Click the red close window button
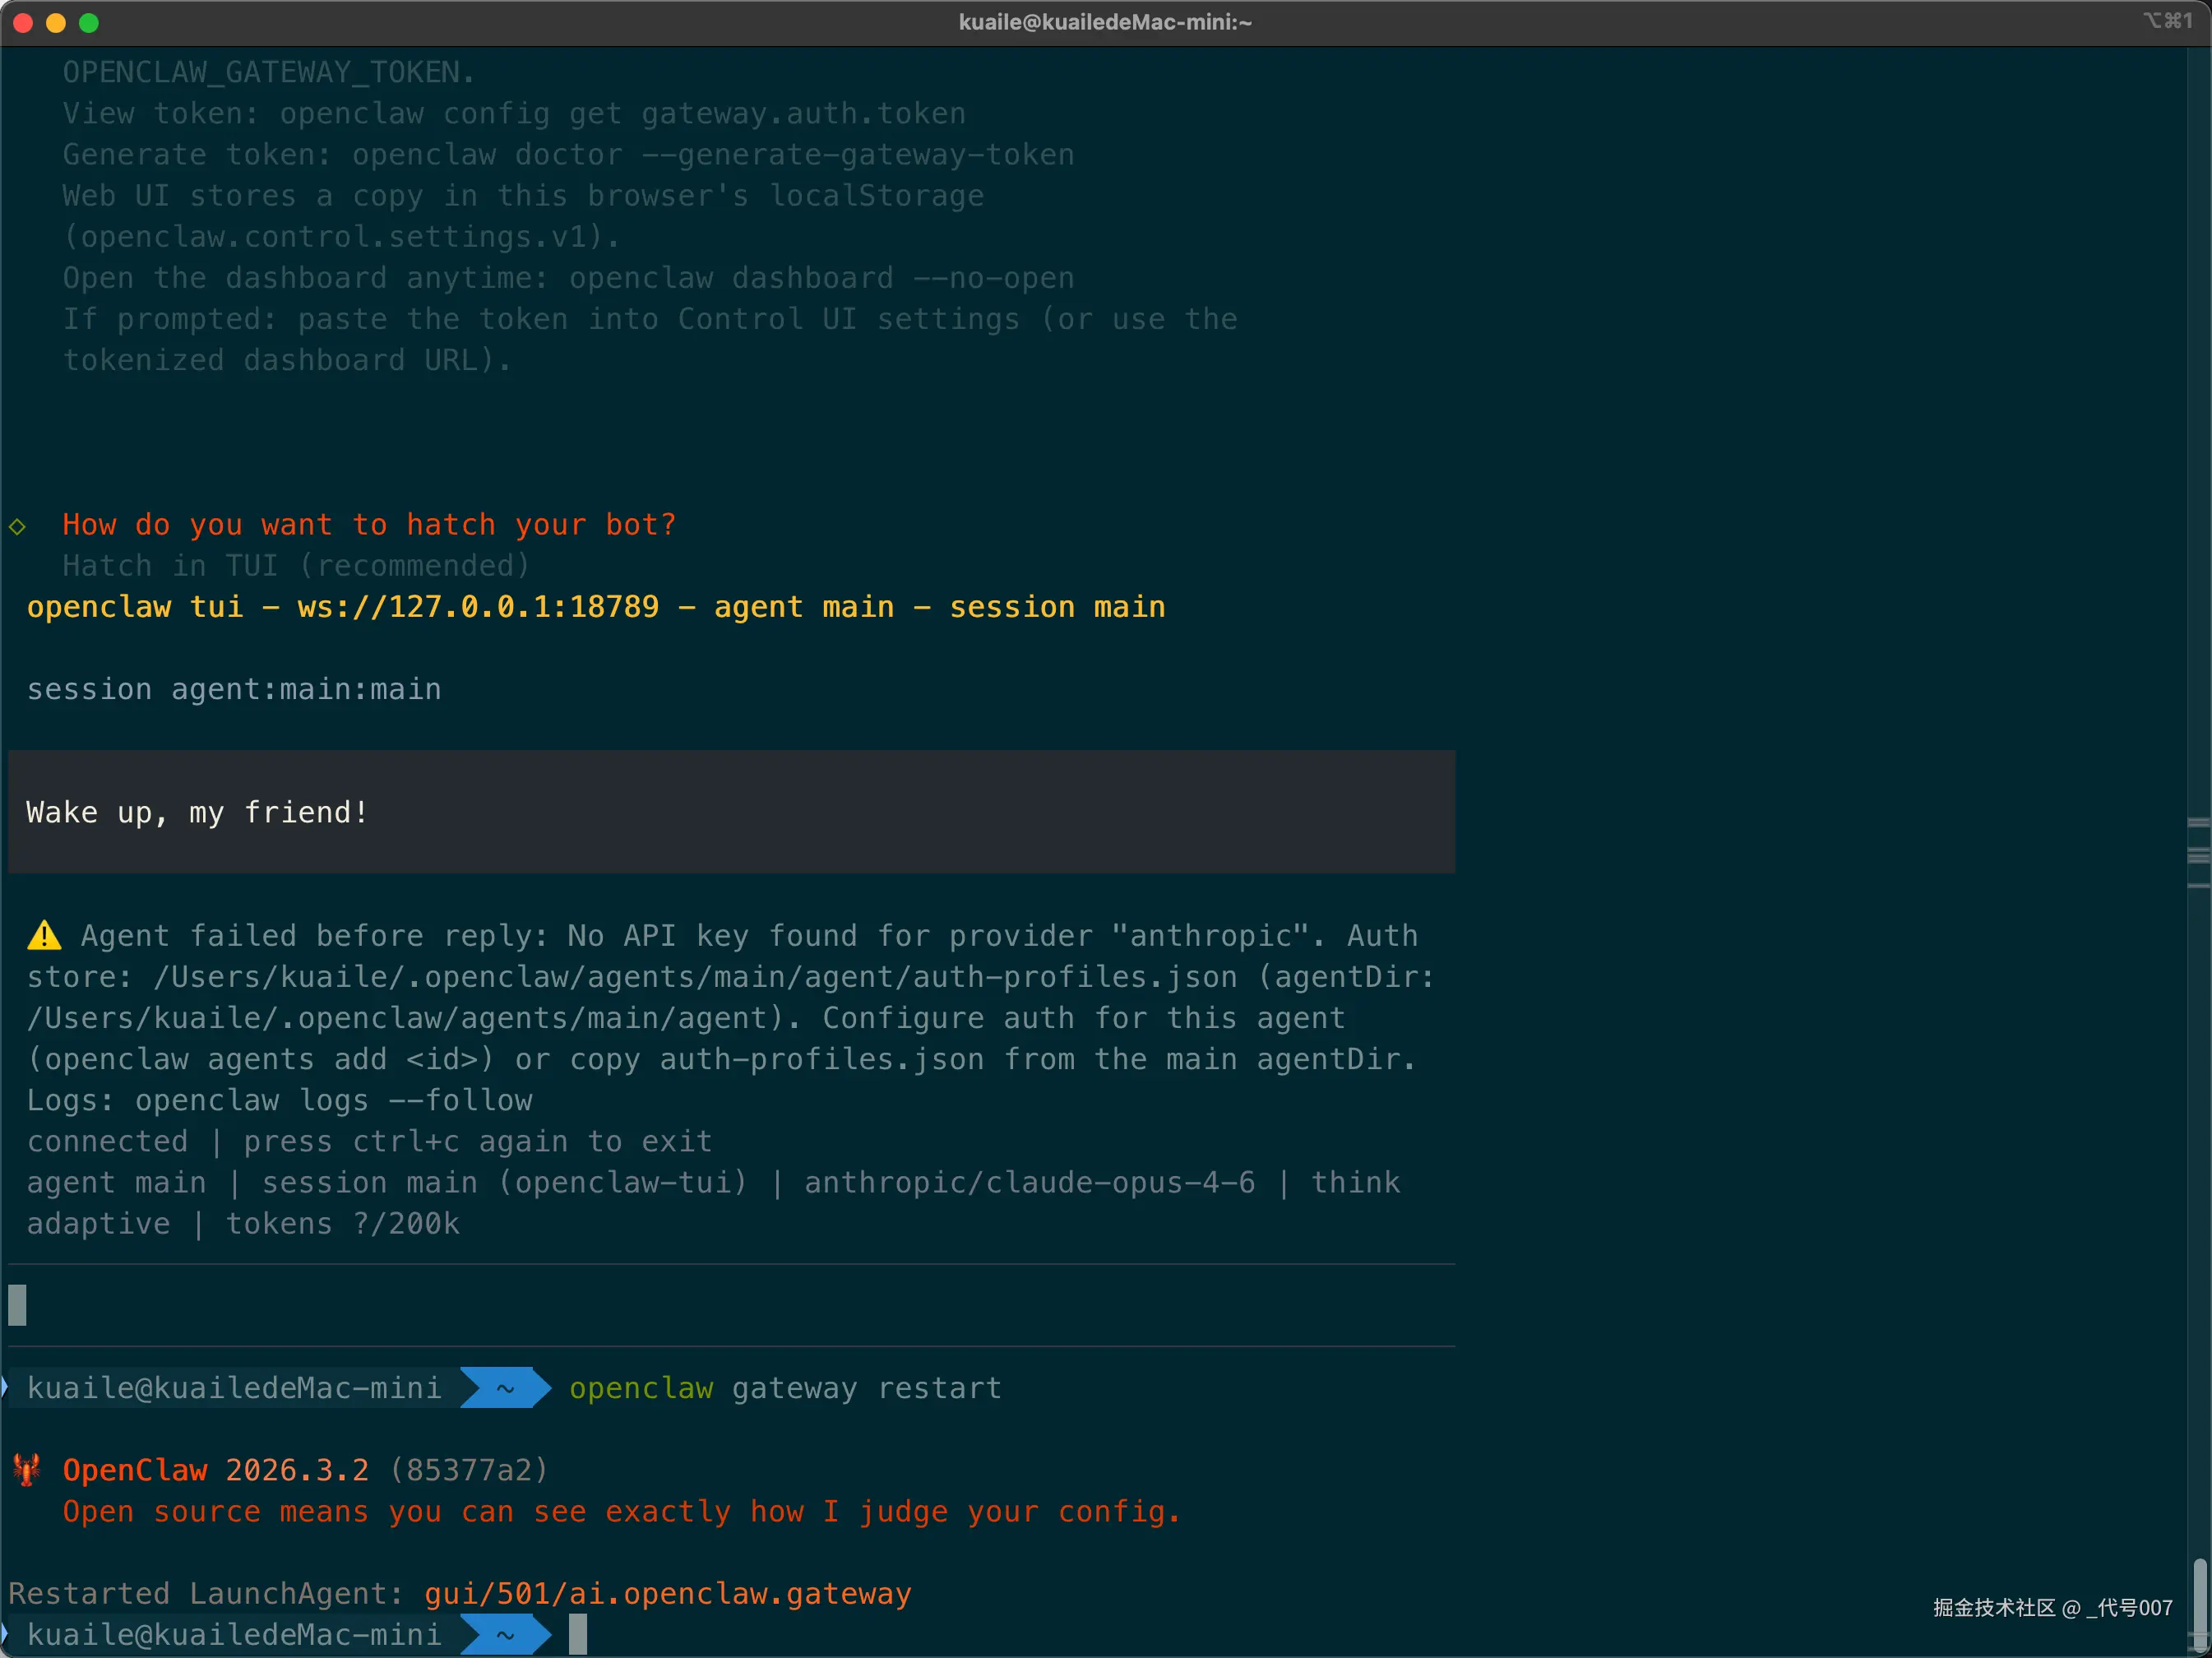2212x1658 pixels. tap(23, 23)
